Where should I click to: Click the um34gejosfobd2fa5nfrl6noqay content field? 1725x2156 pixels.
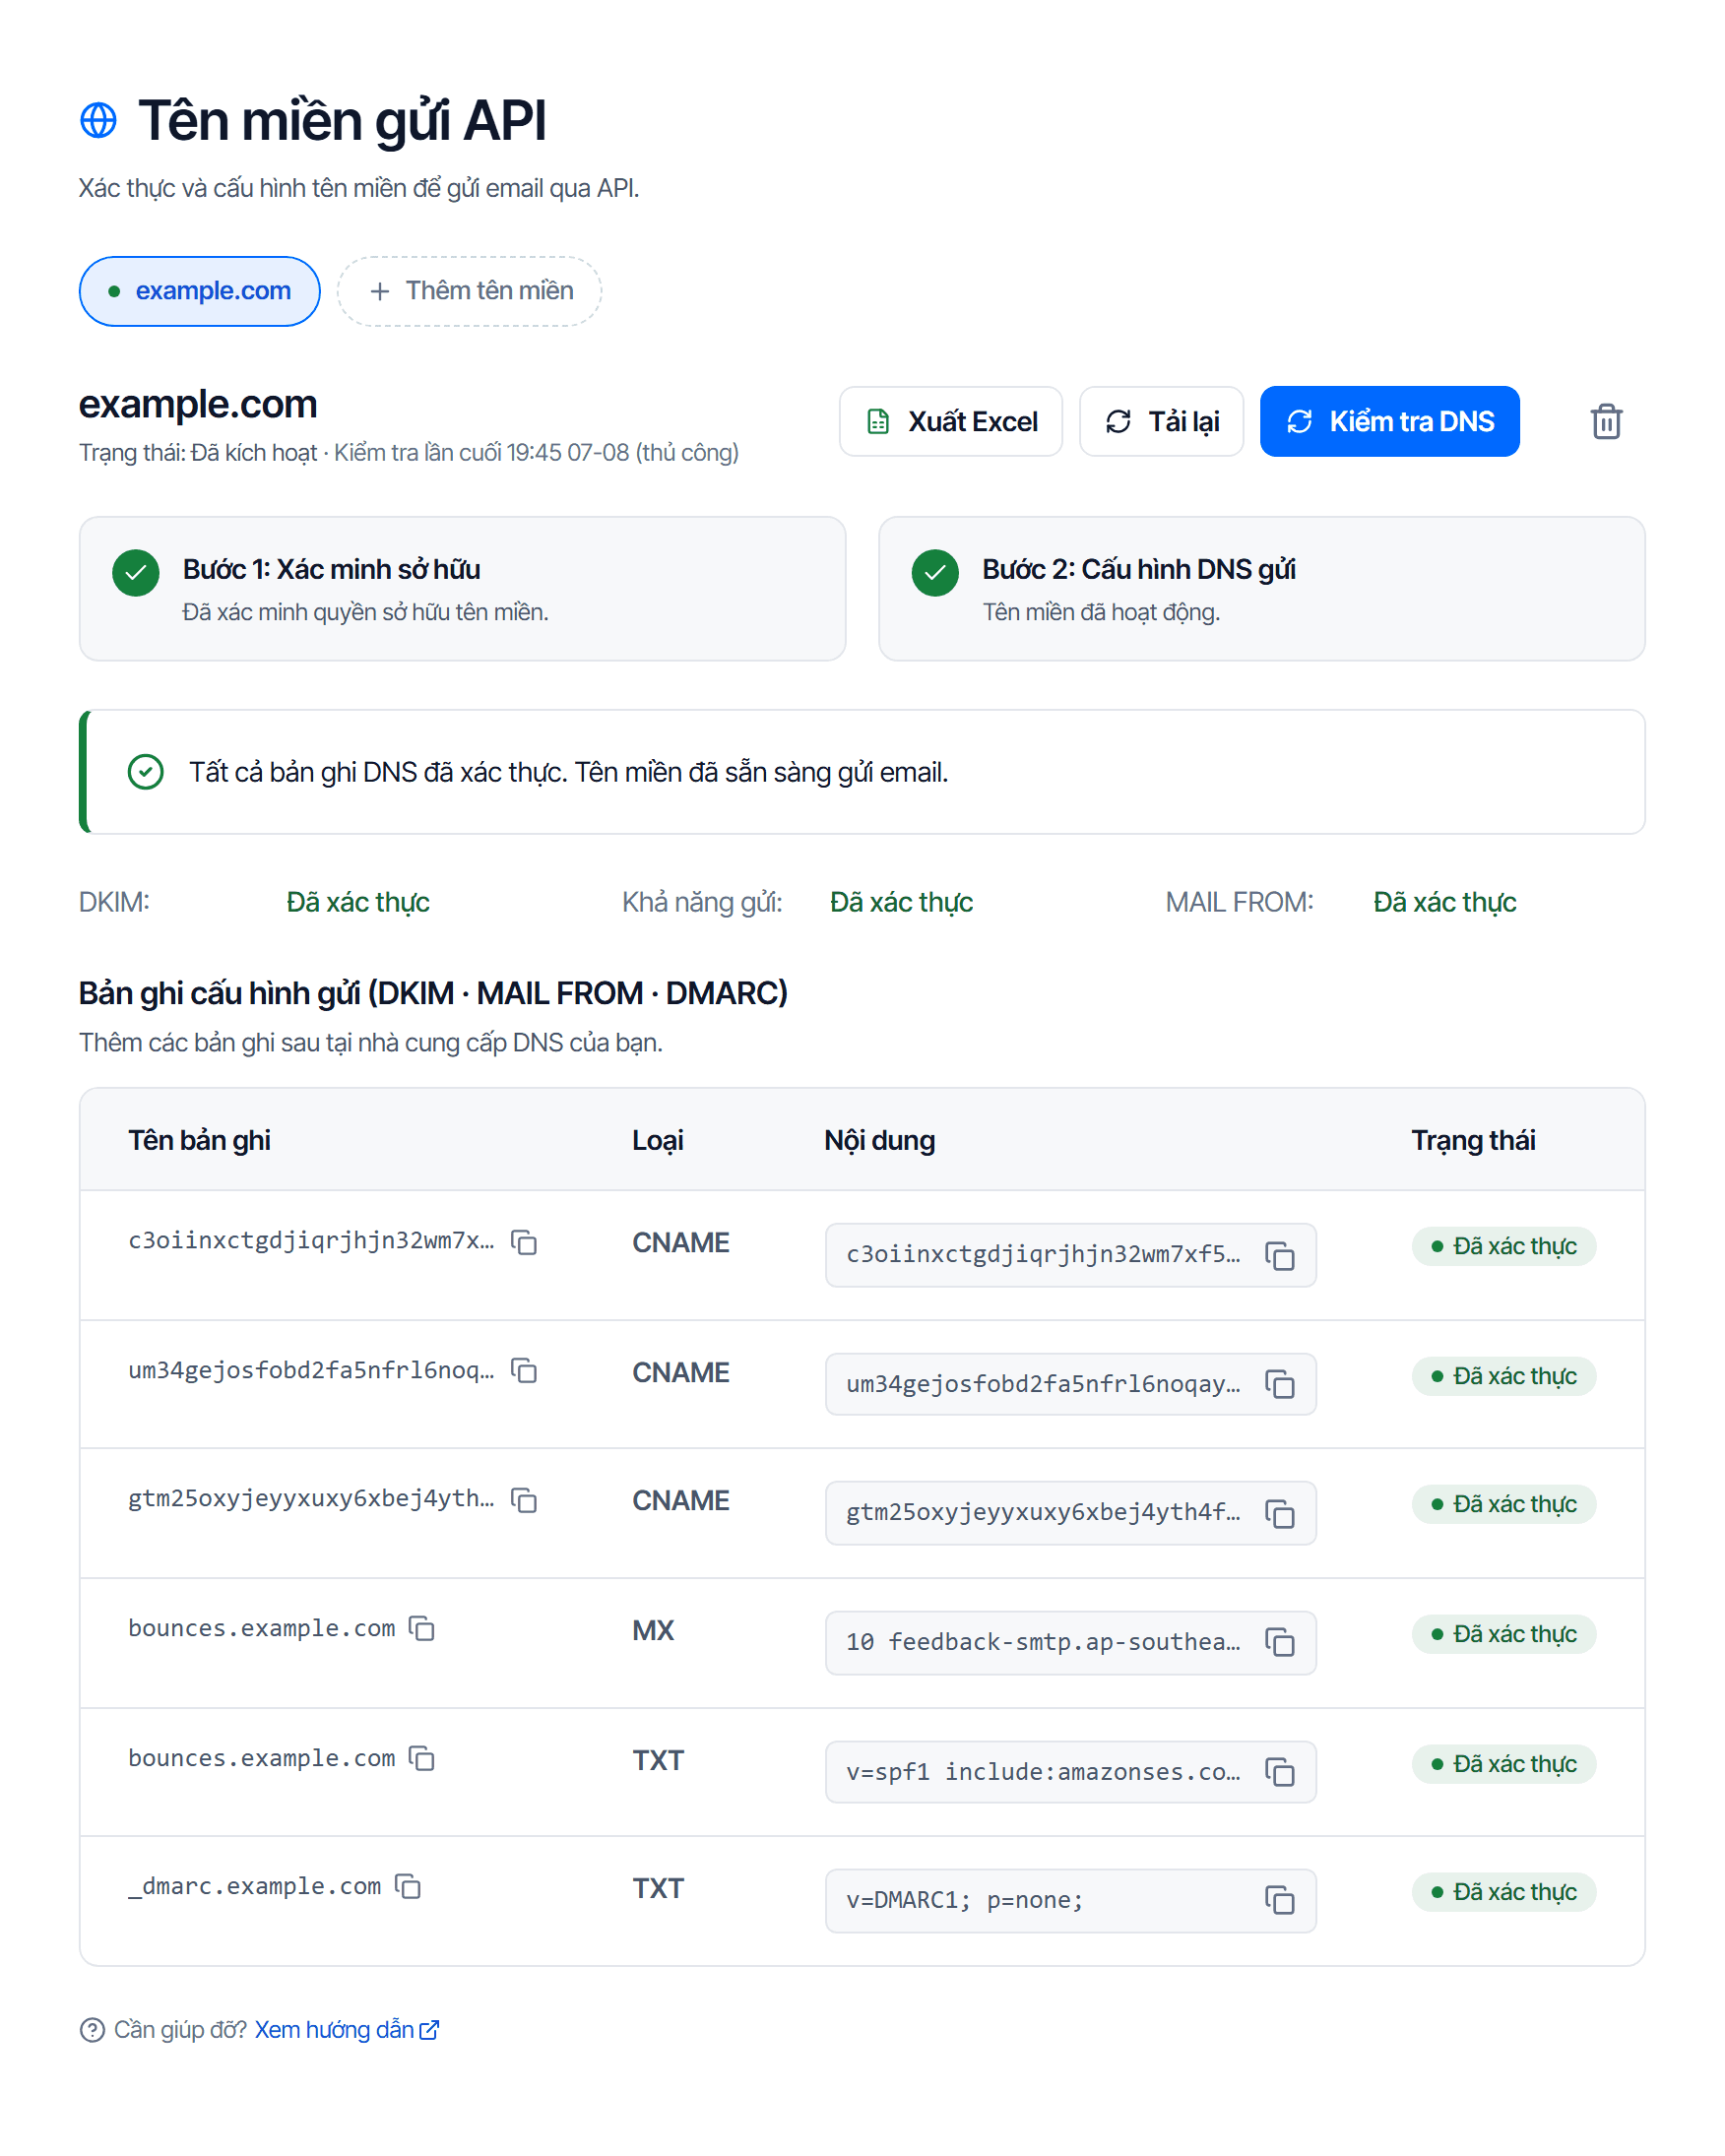coord(1070,1384)
